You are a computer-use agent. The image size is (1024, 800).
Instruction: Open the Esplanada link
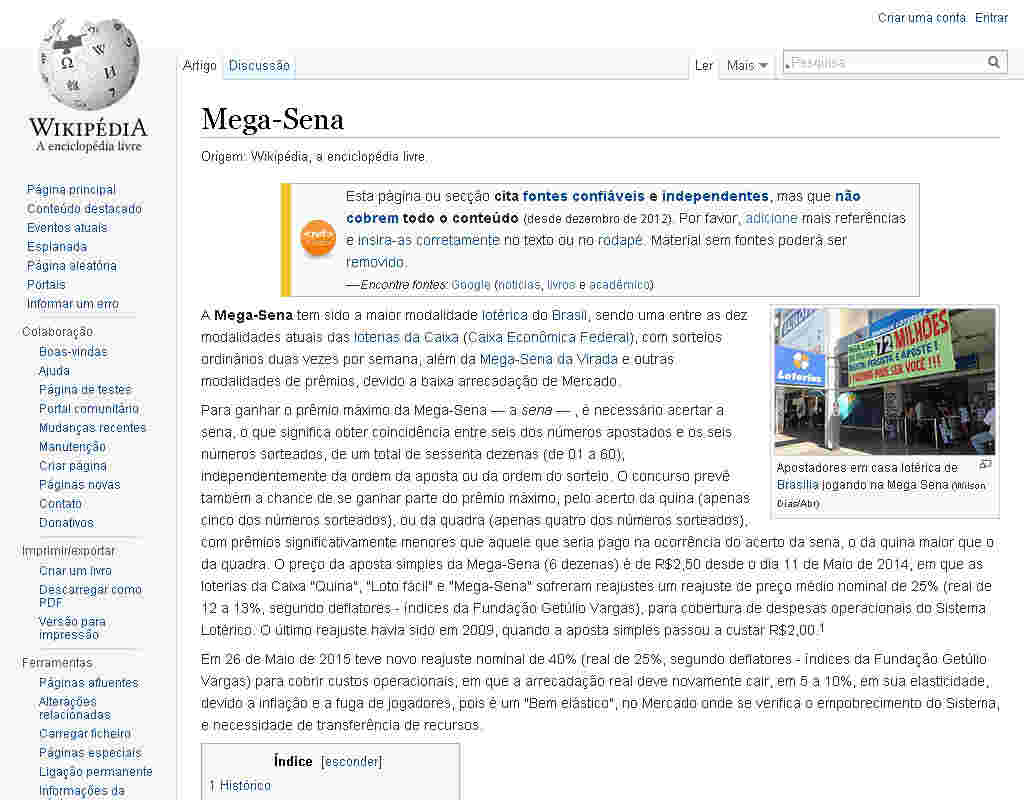(x=57, y=247)
